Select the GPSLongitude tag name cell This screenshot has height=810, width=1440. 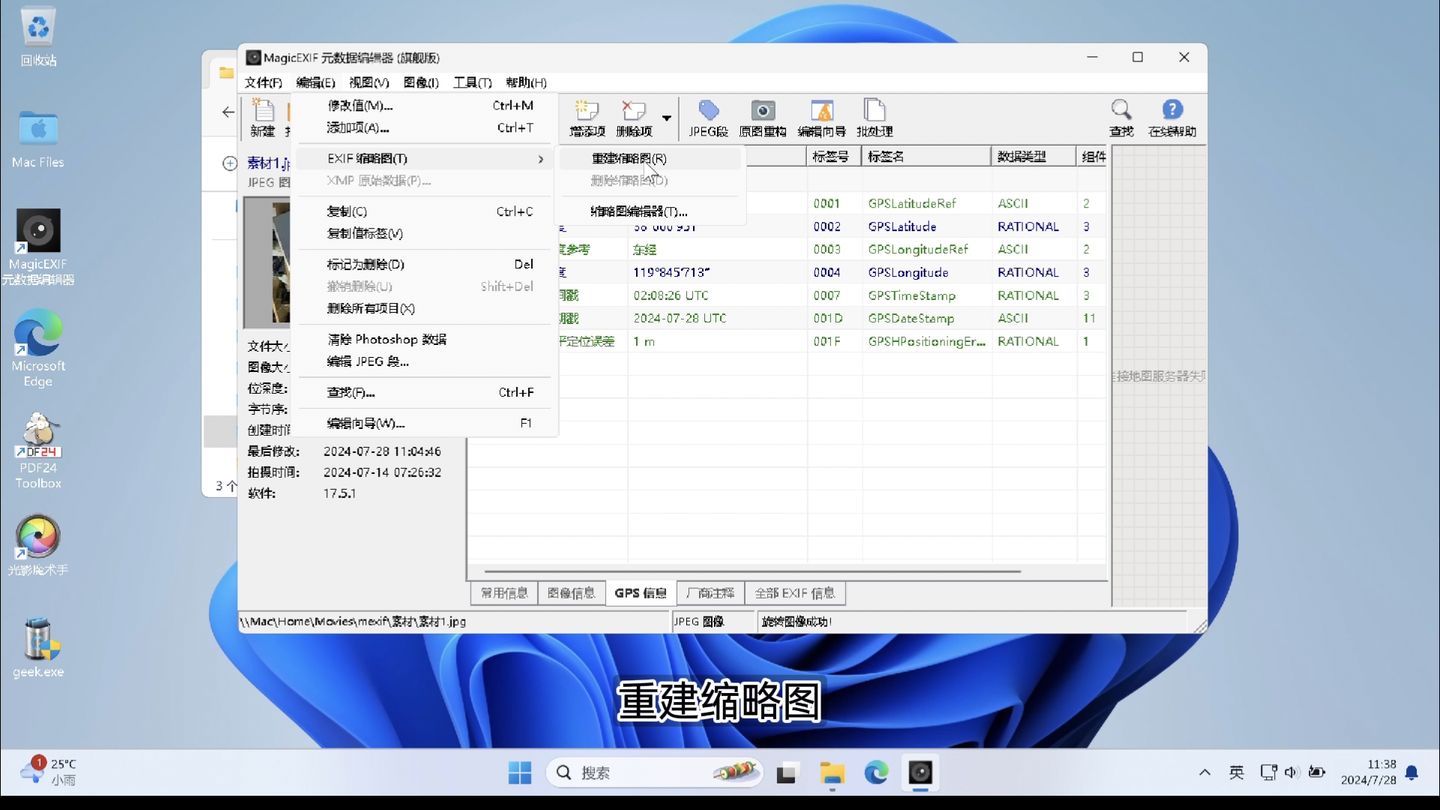coord(907,272)
